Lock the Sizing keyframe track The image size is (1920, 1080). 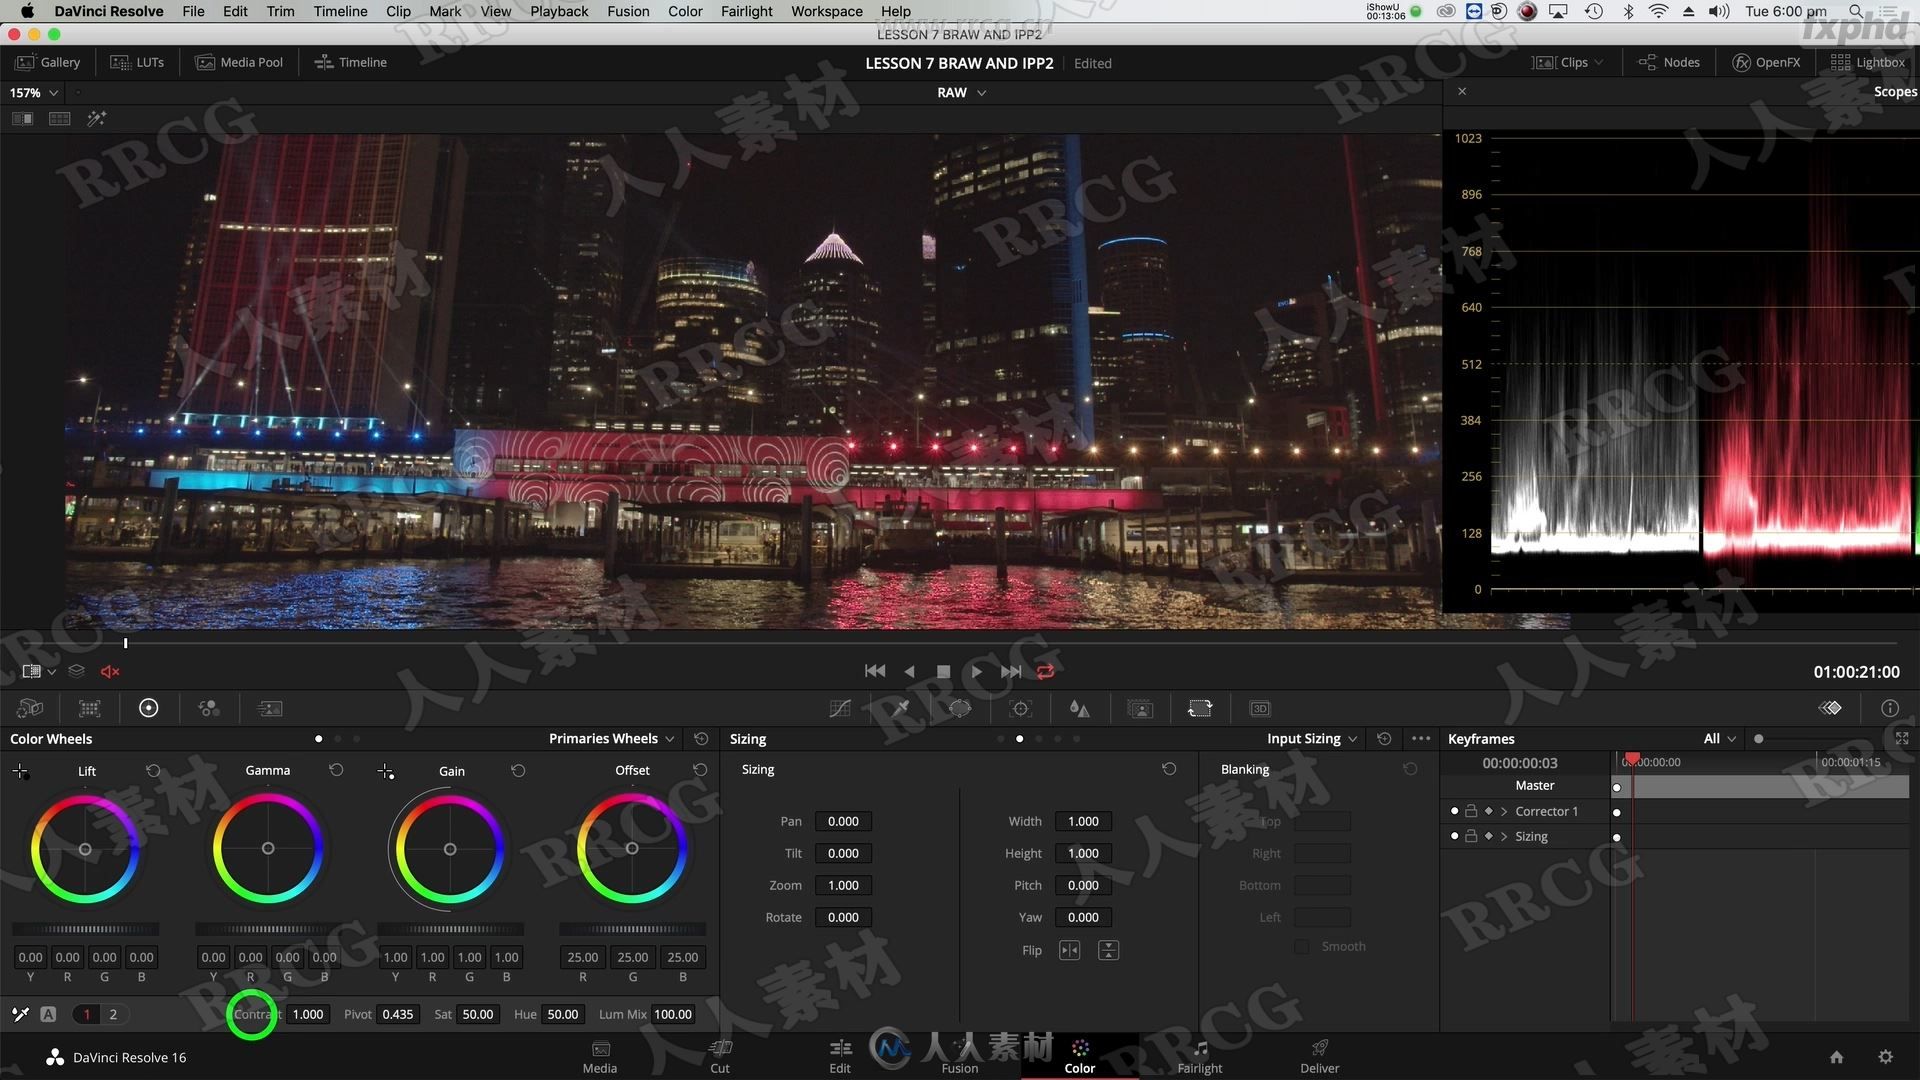point(1471,836)
